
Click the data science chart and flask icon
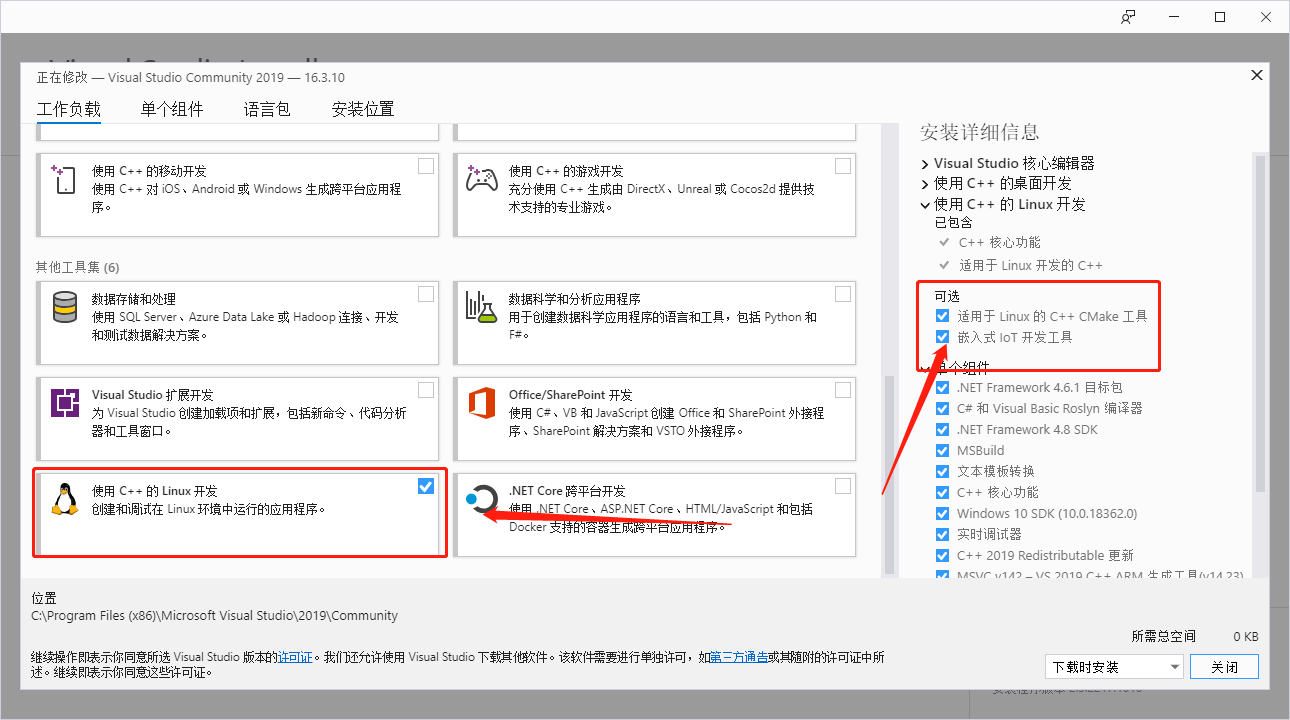pos(481,307)
